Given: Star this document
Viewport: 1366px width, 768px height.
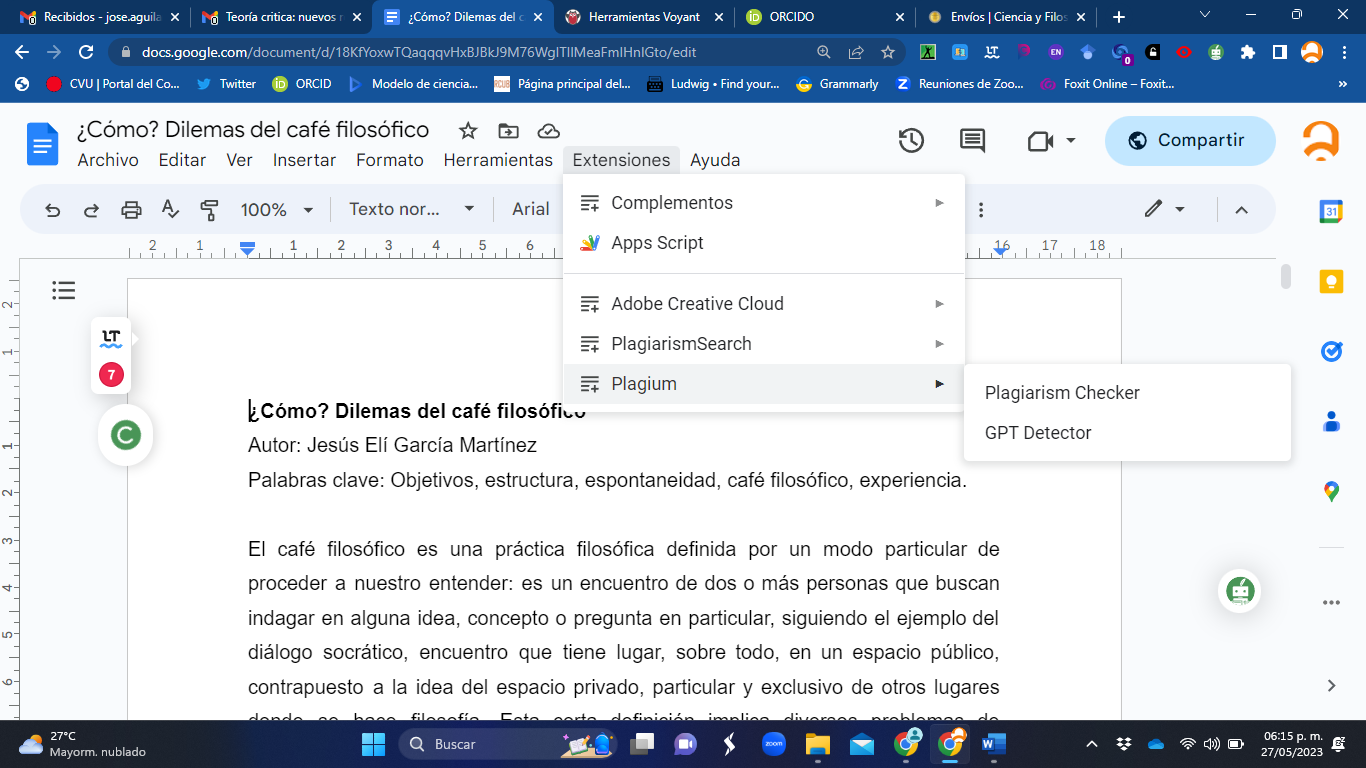Looking at the screenshot, I should click(x=467, y=131).
